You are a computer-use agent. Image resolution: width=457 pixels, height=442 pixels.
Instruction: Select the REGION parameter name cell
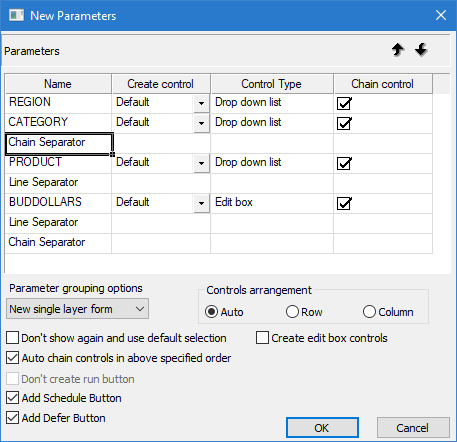click(58, 103)
